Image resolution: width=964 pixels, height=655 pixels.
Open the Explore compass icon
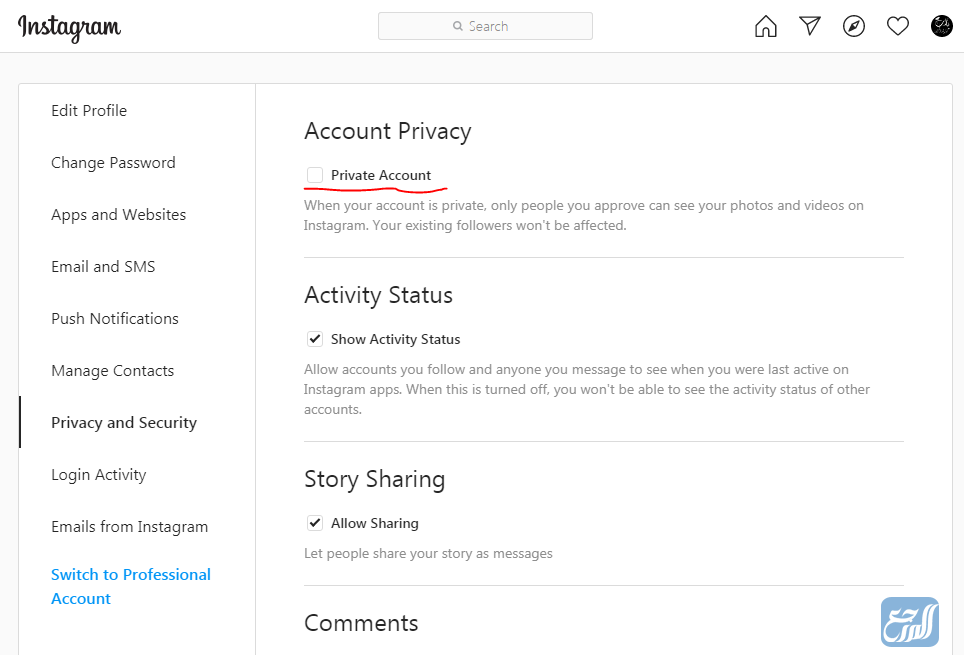pos(854,26)
